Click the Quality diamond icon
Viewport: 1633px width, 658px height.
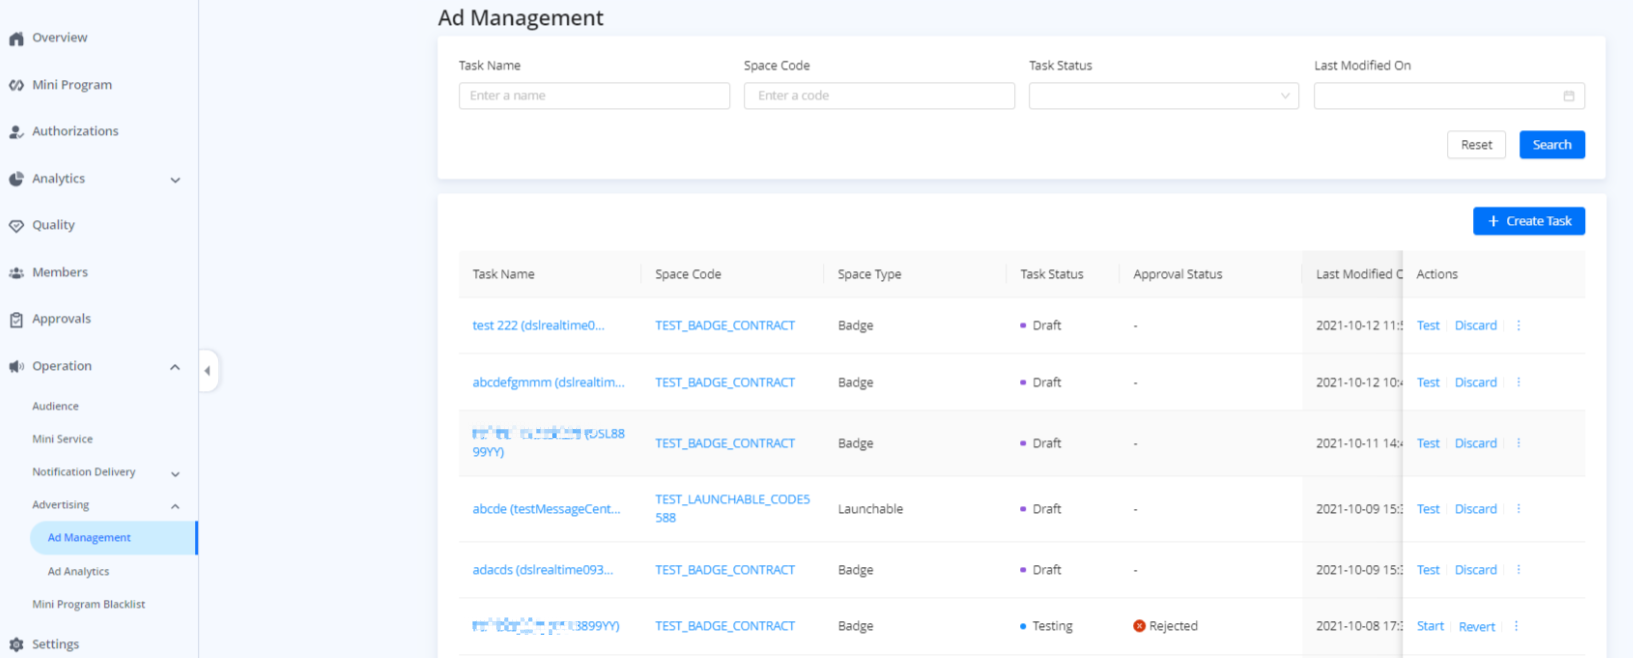[16, 226]
